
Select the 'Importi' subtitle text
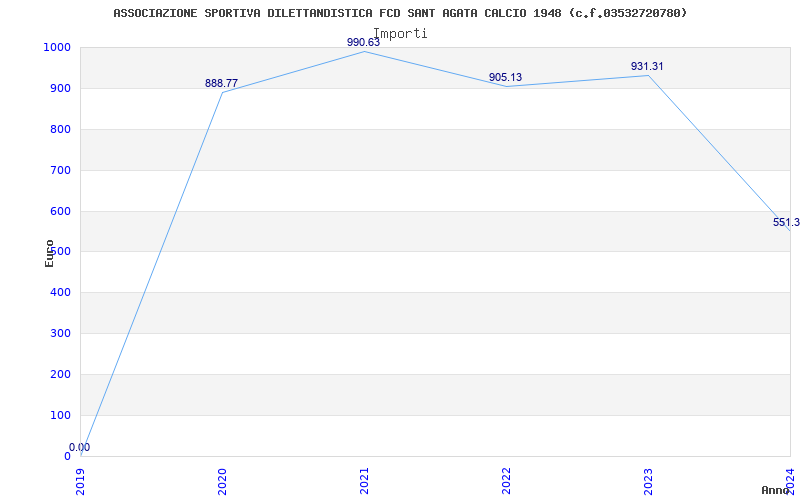[x=400, y=33]
